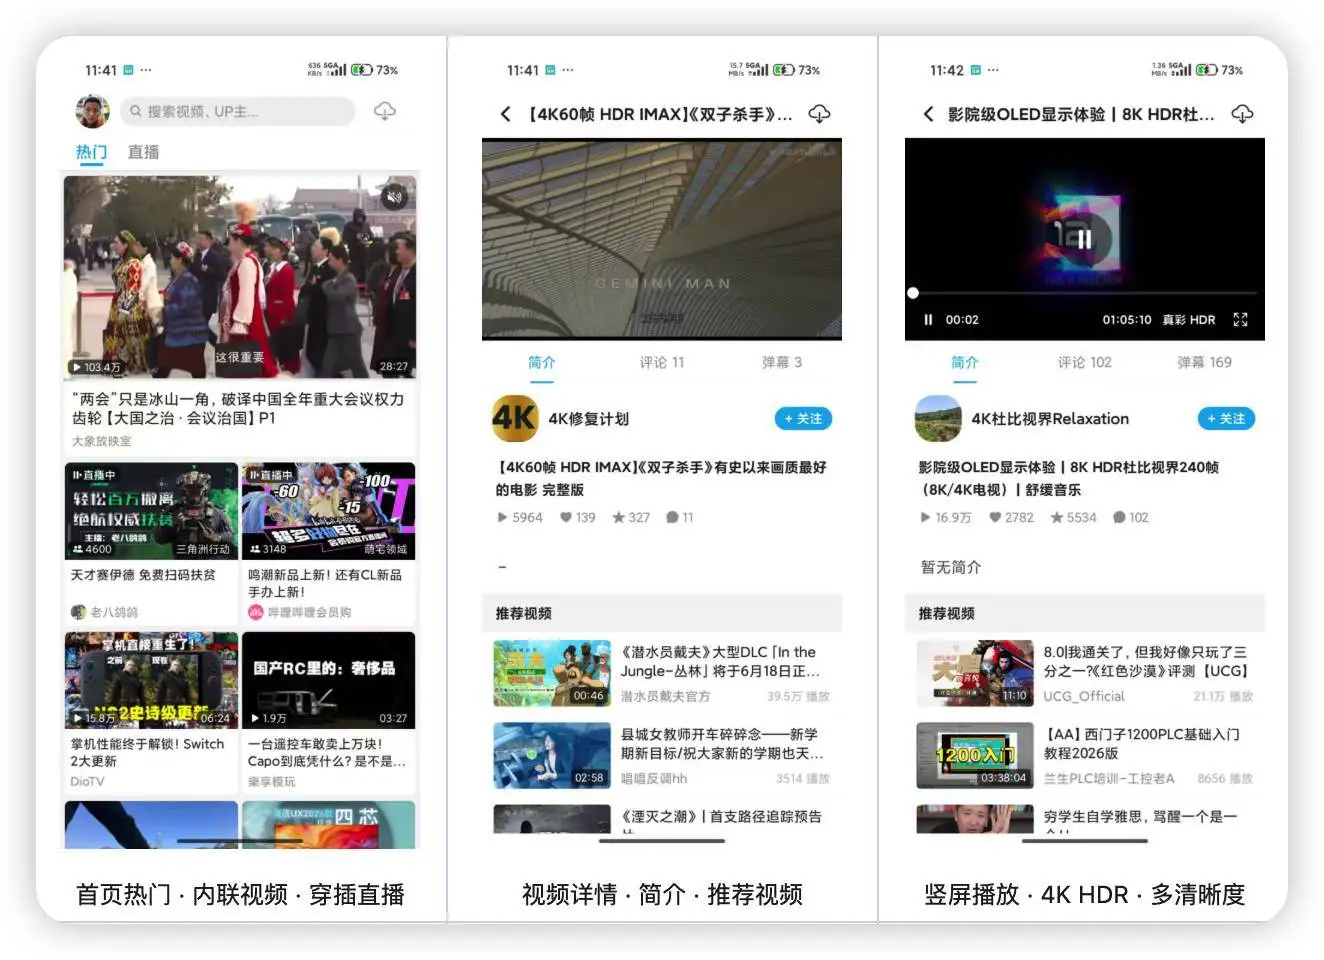This screenshot has height=960, width=1324.
Task: Open the 评论 102 comments tab
Action: coord(1084,362)
